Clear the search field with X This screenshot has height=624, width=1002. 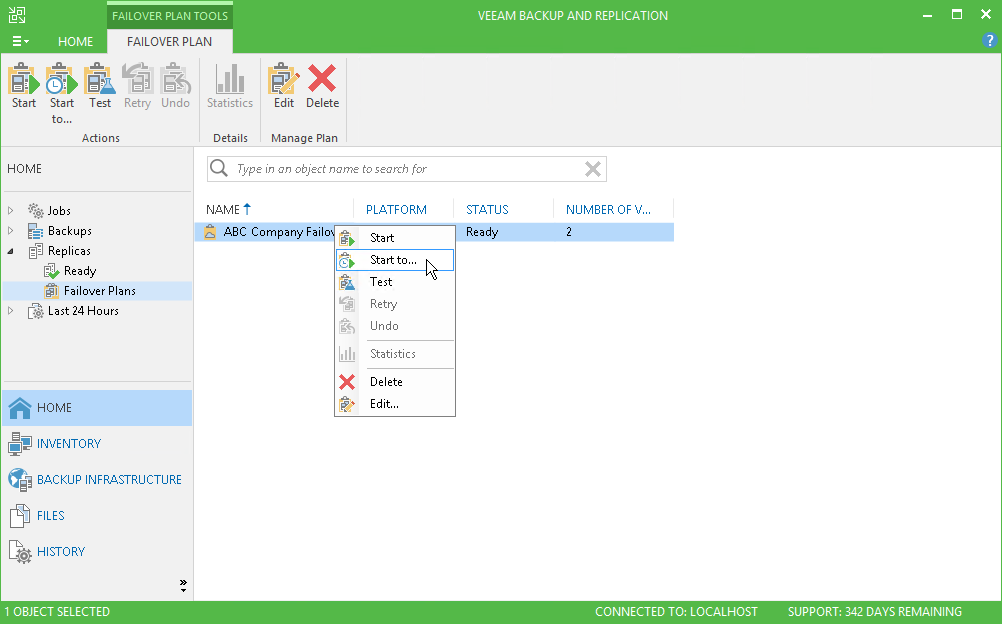point(592,169)
